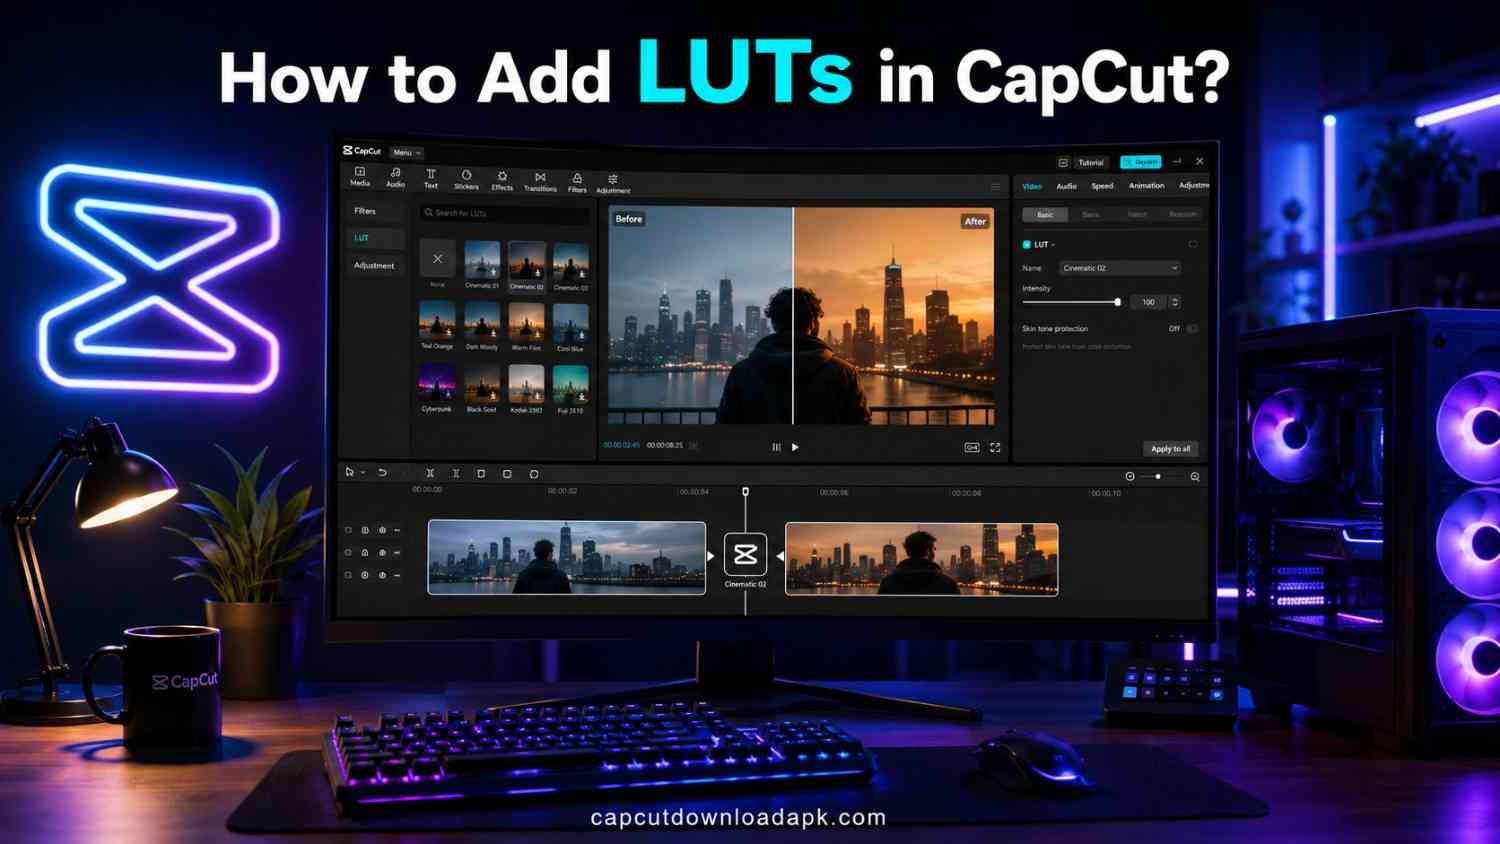Screen dimensions: 1500x844
Task: Switch to the Audio tab in the properties panel
Action: (1067, 186)
